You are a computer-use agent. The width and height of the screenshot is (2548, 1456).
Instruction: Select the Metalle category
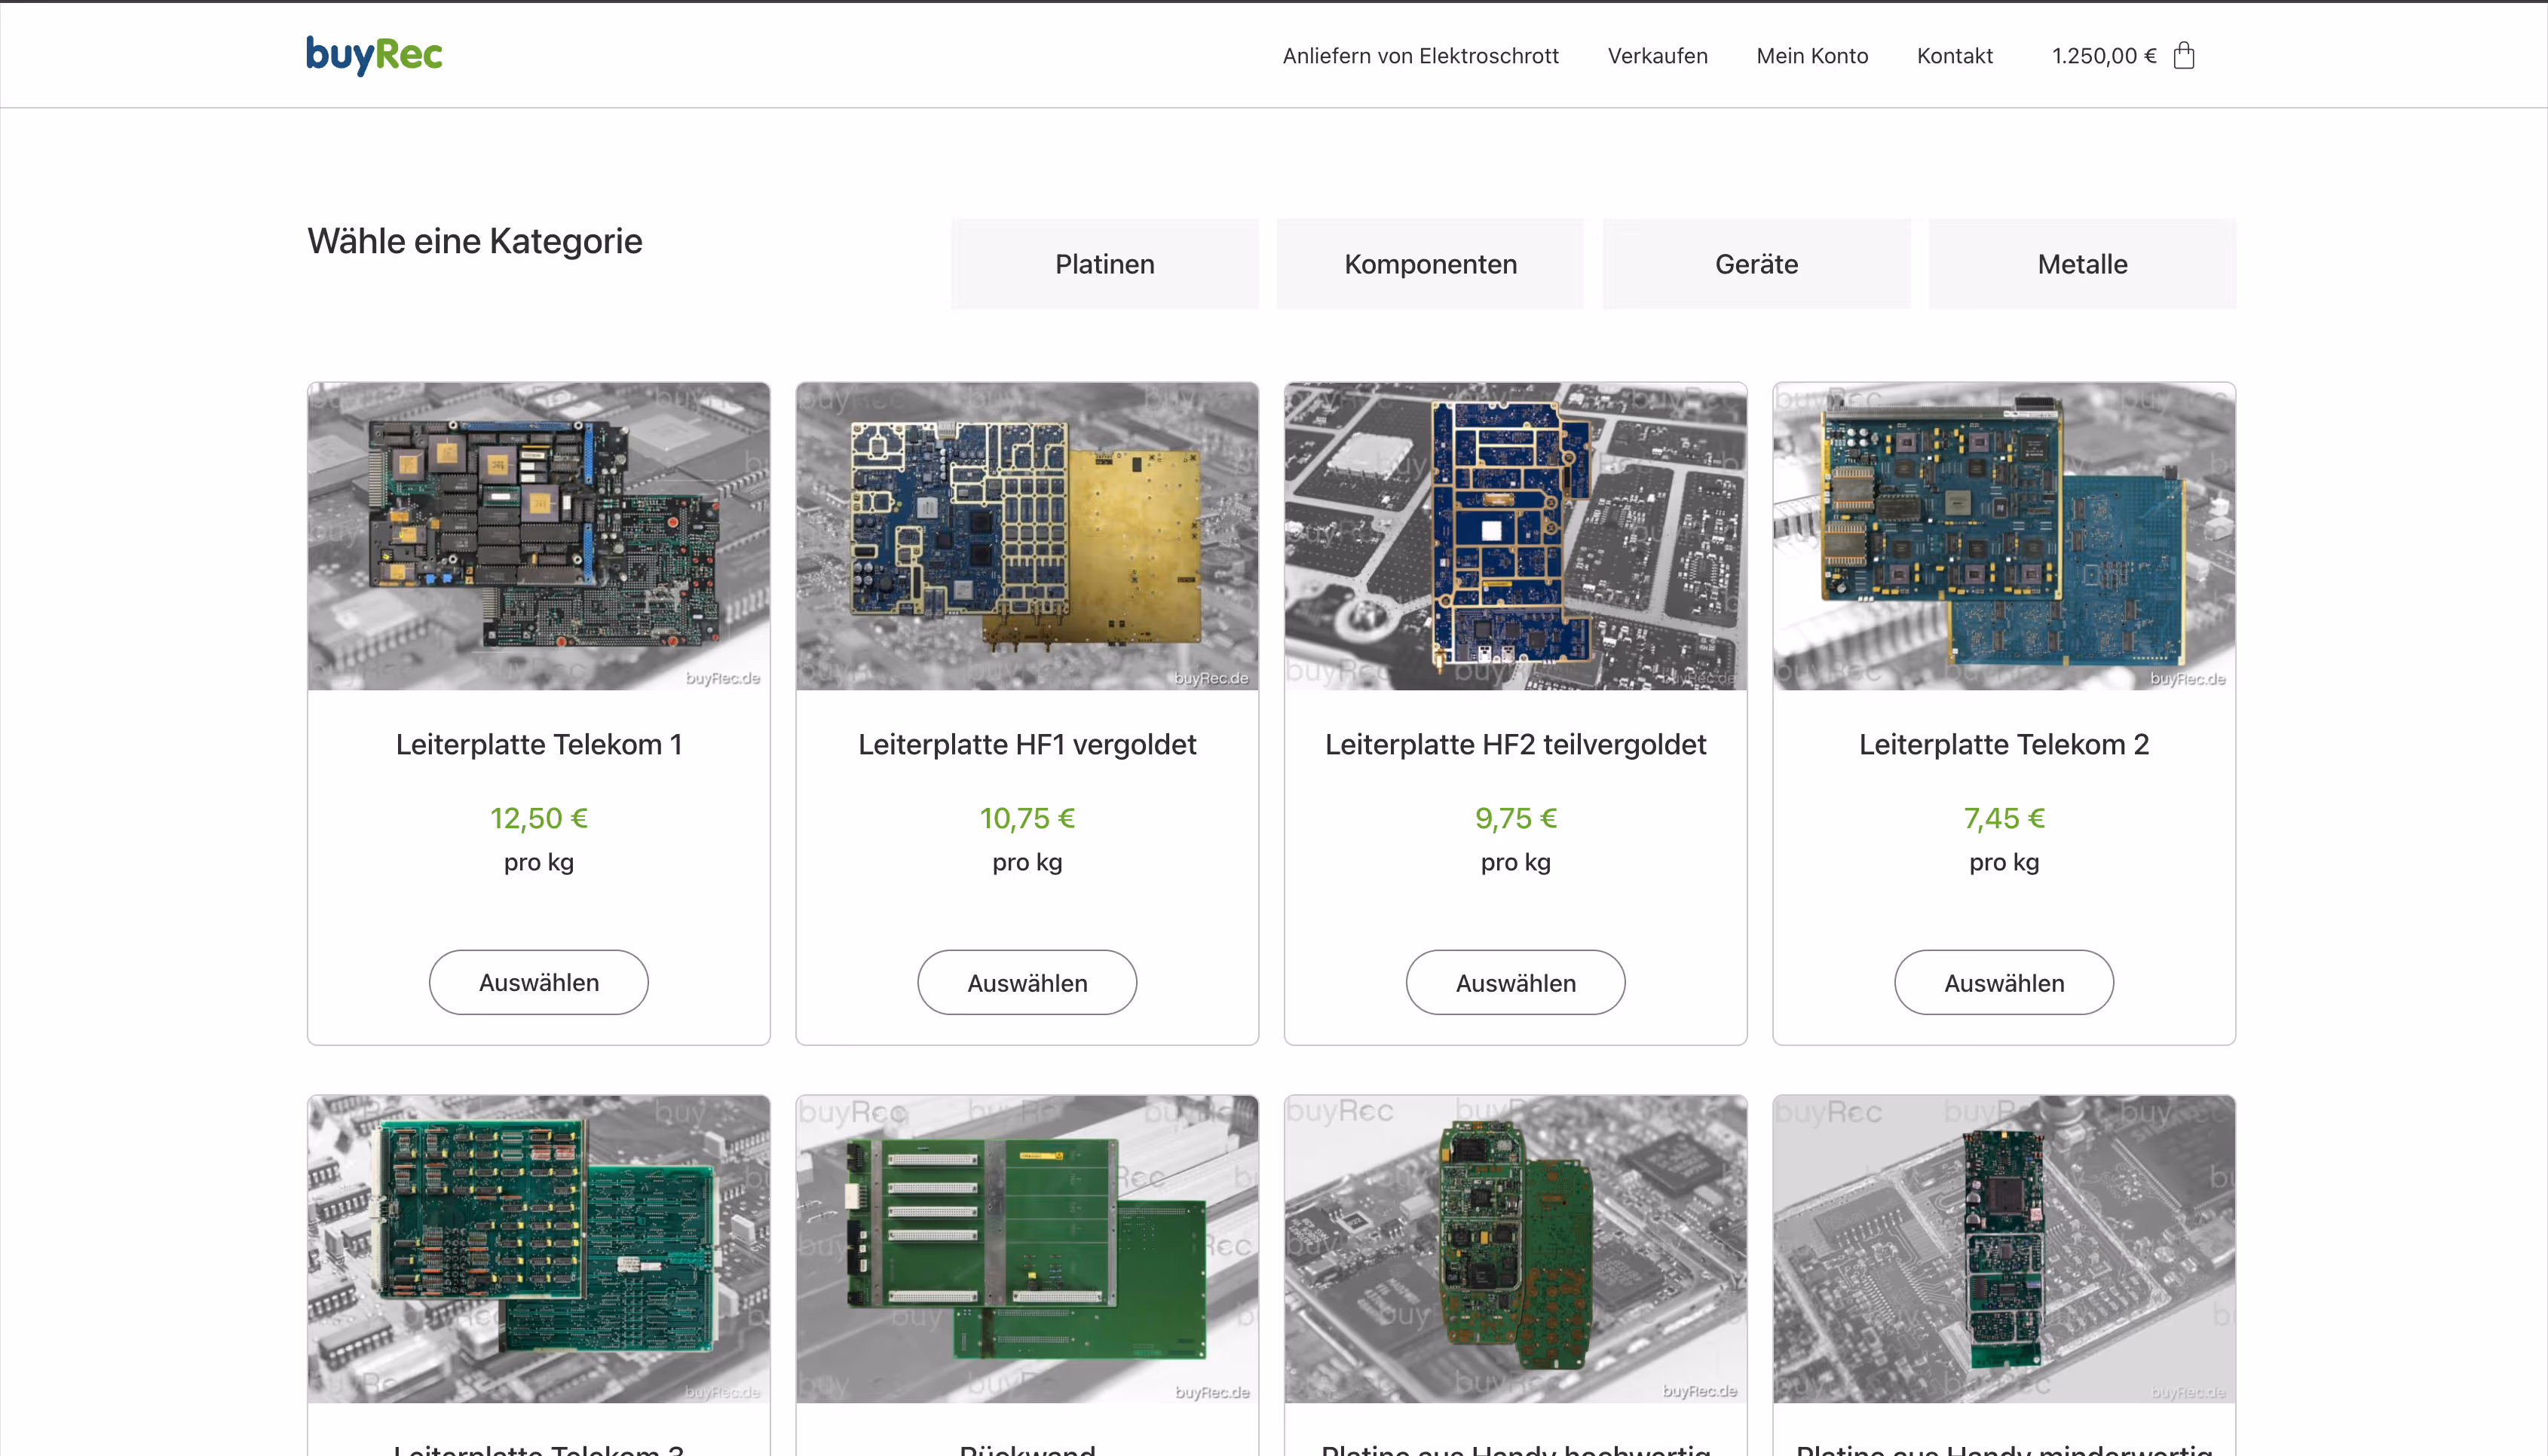pyautogui.click(x=2082, y=264)
